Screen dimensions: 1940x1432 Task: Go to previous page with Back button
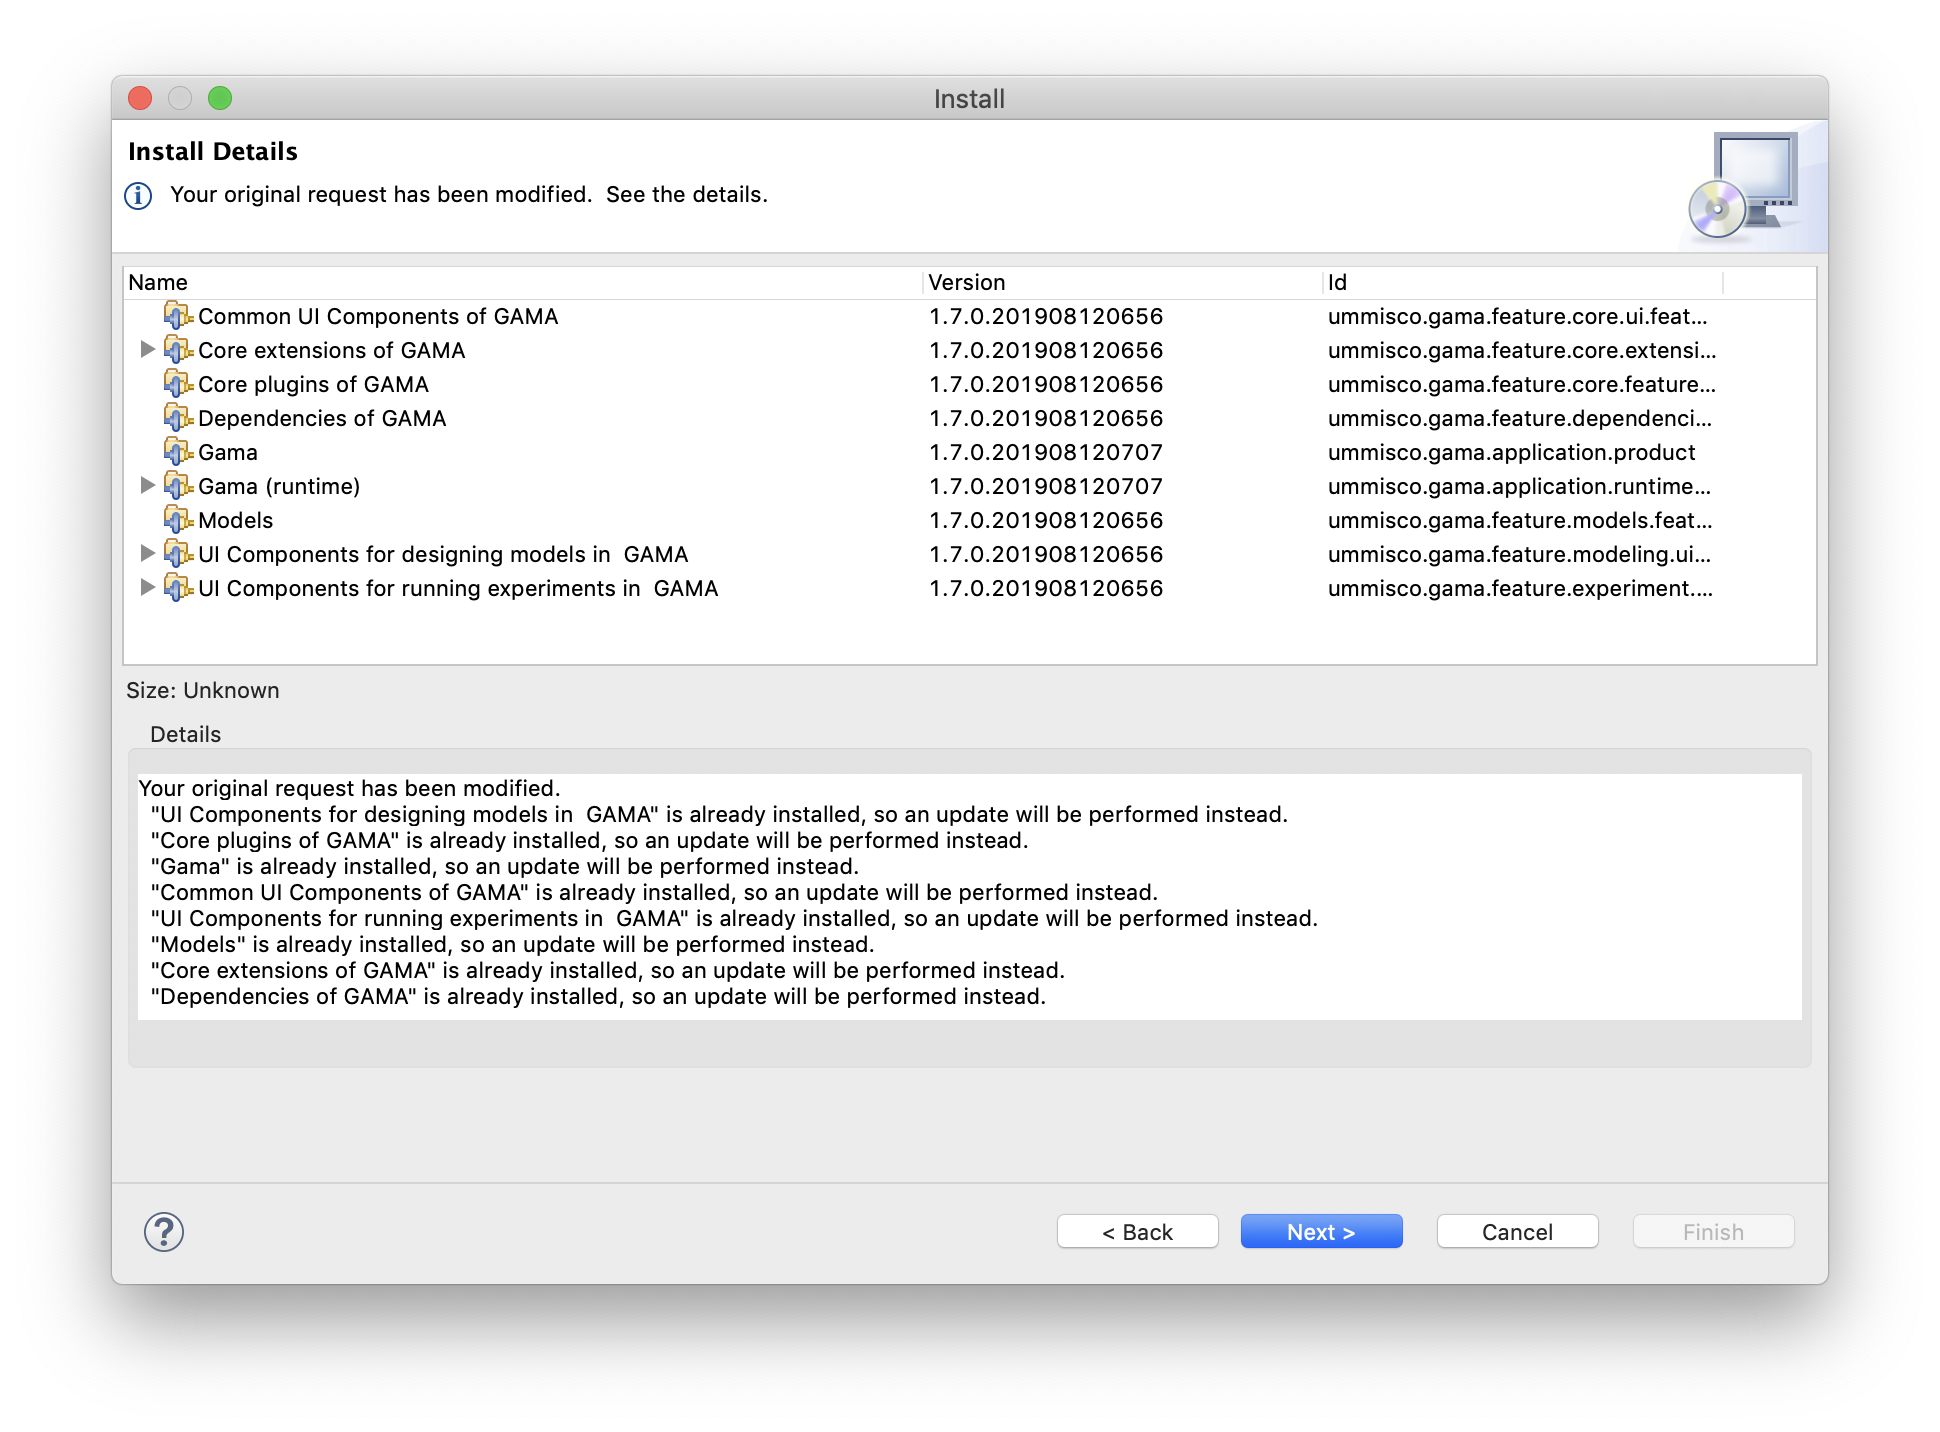(x=1137, y=1232)
